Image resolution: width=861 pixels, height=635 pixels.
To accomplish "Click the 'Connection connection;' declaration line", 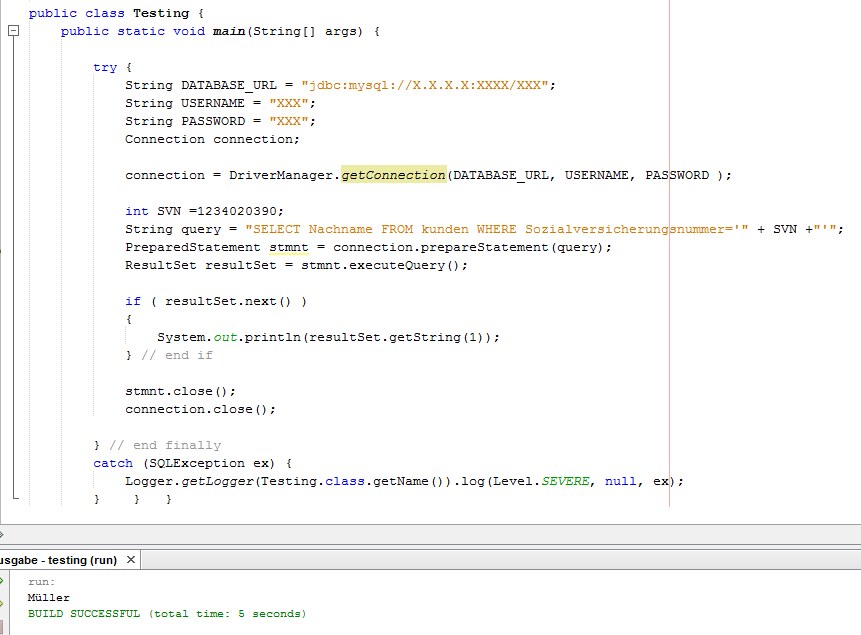I will 212,139.
